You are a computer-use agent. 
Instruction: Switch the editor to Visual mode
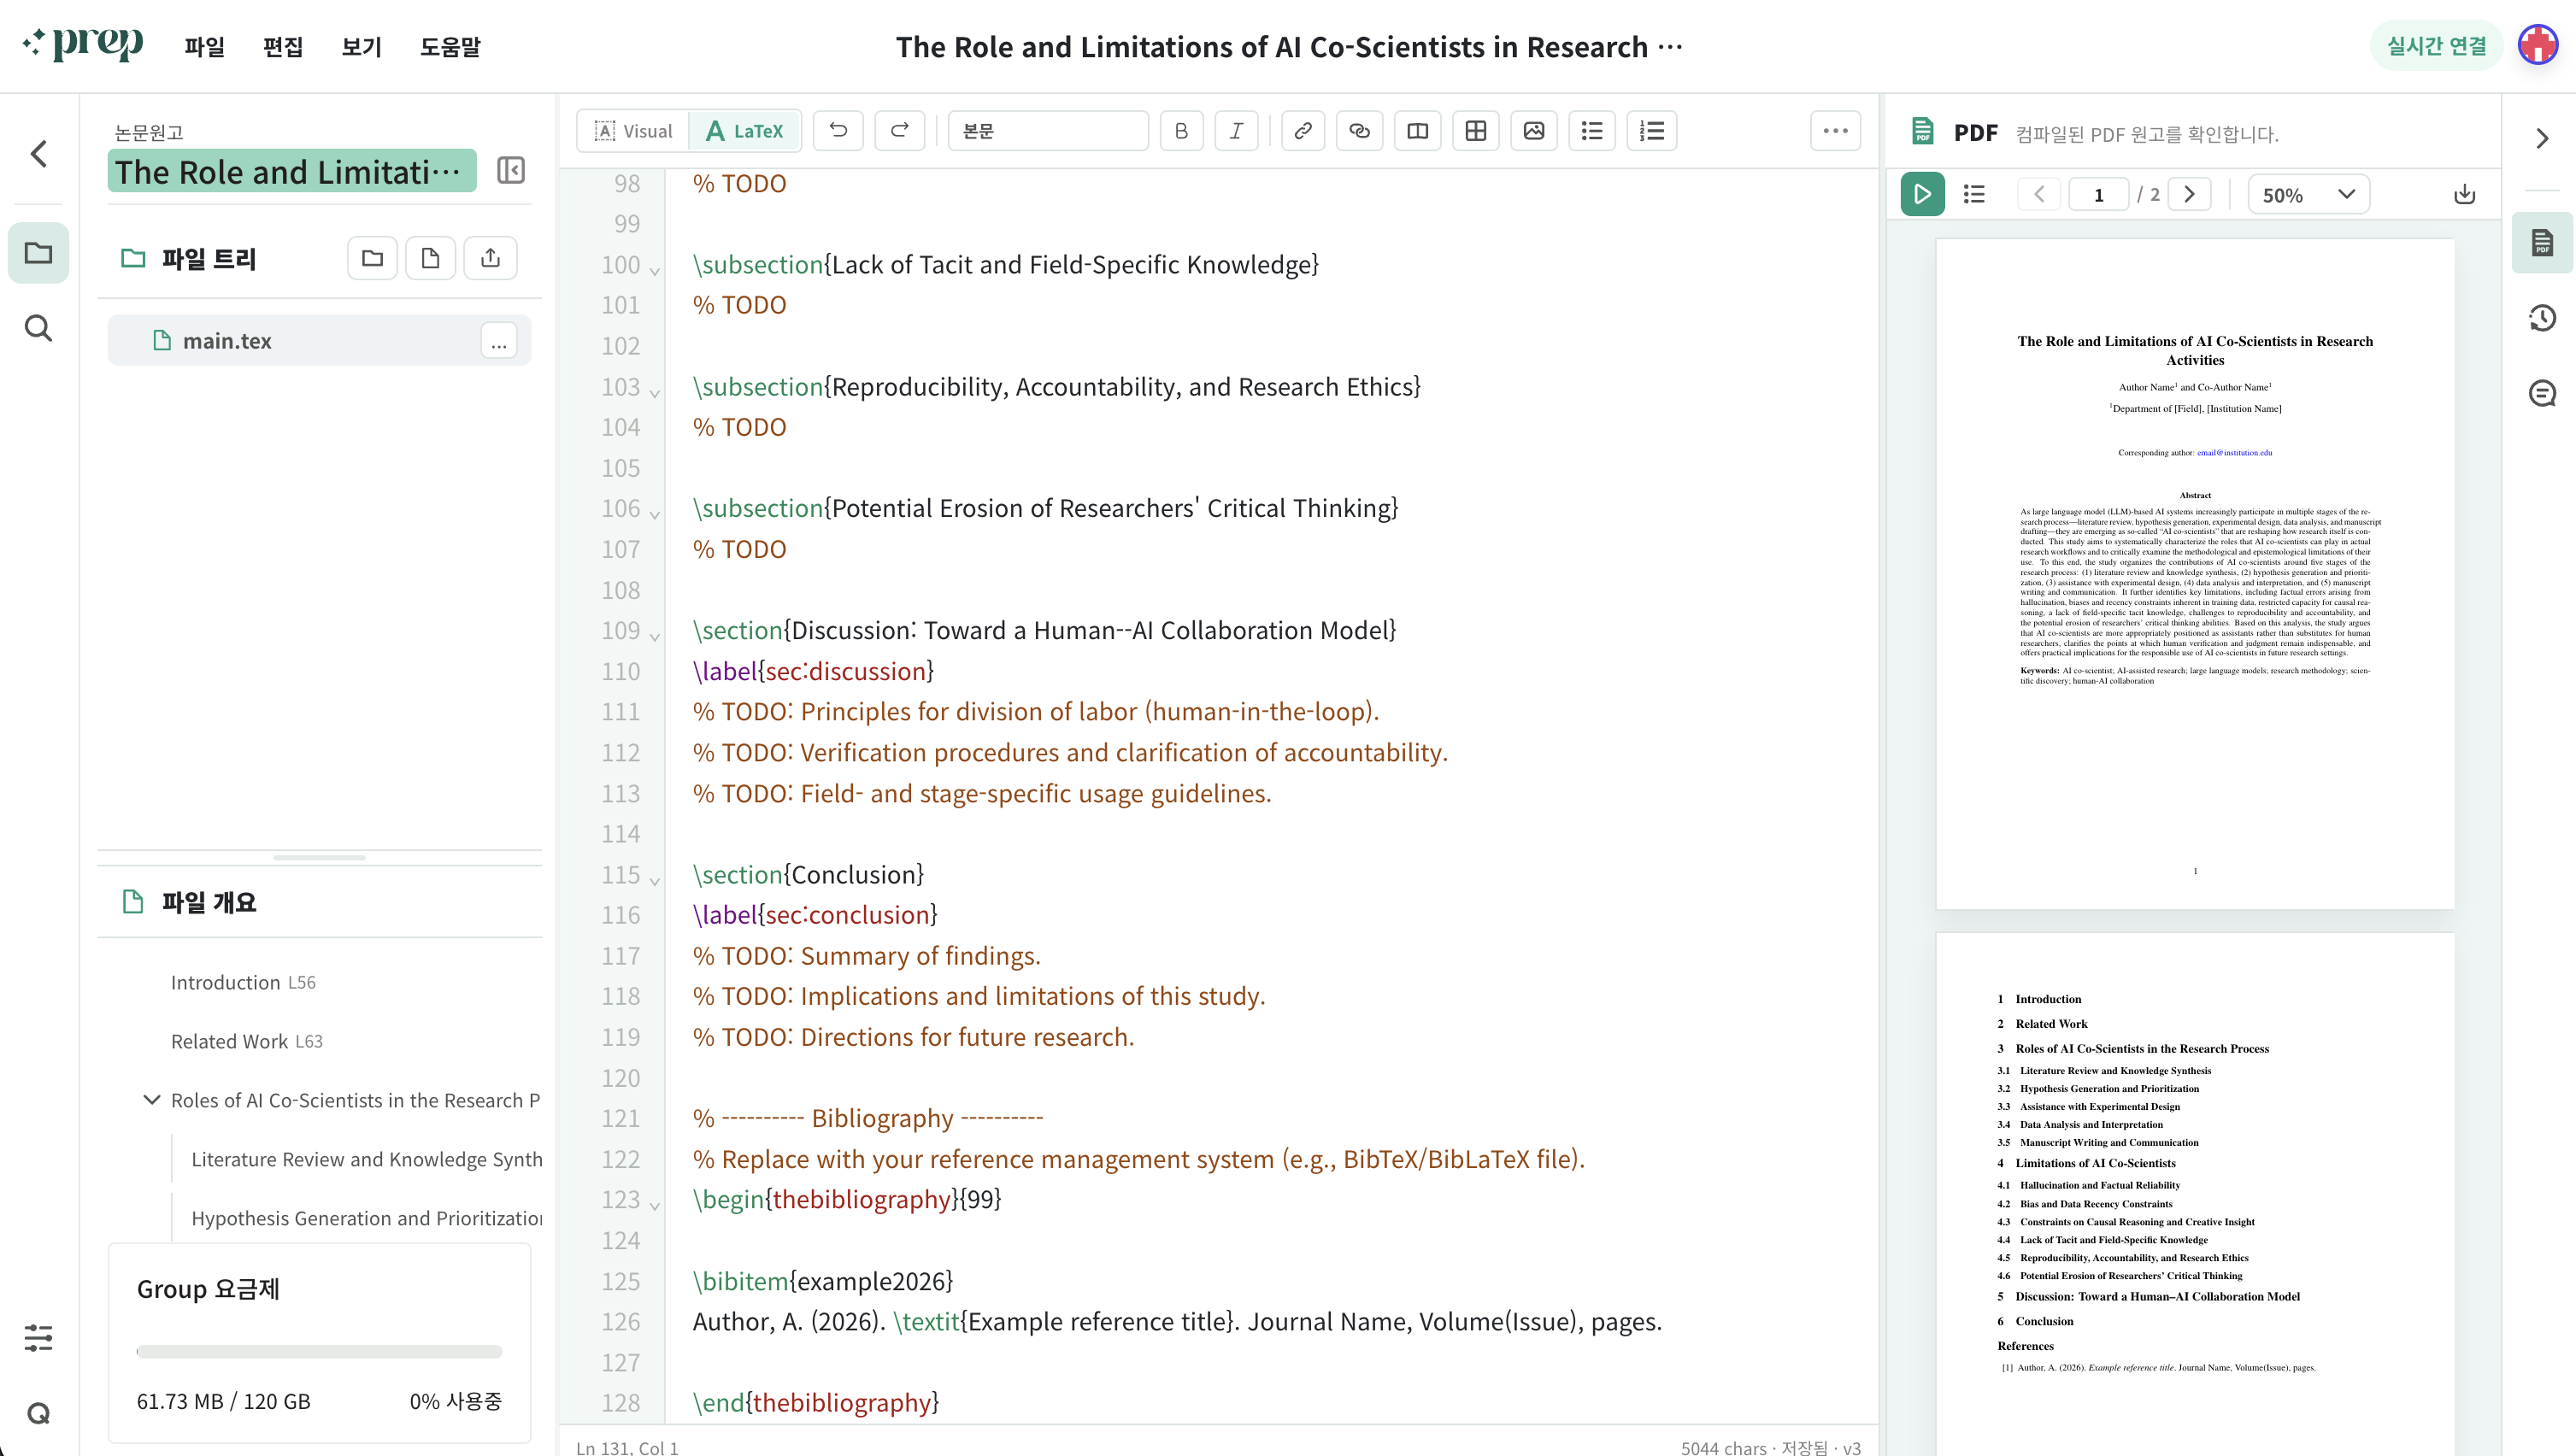click(634, 131)
